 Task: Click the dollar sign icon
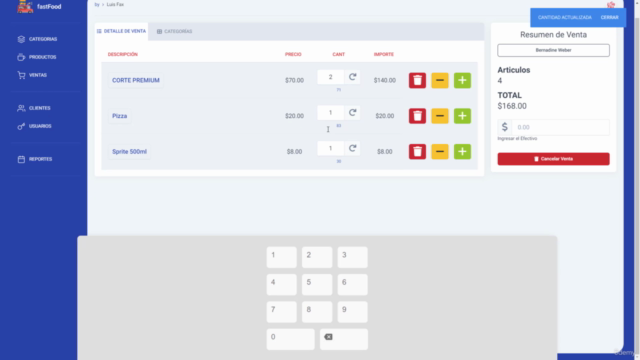pos(504,127)
